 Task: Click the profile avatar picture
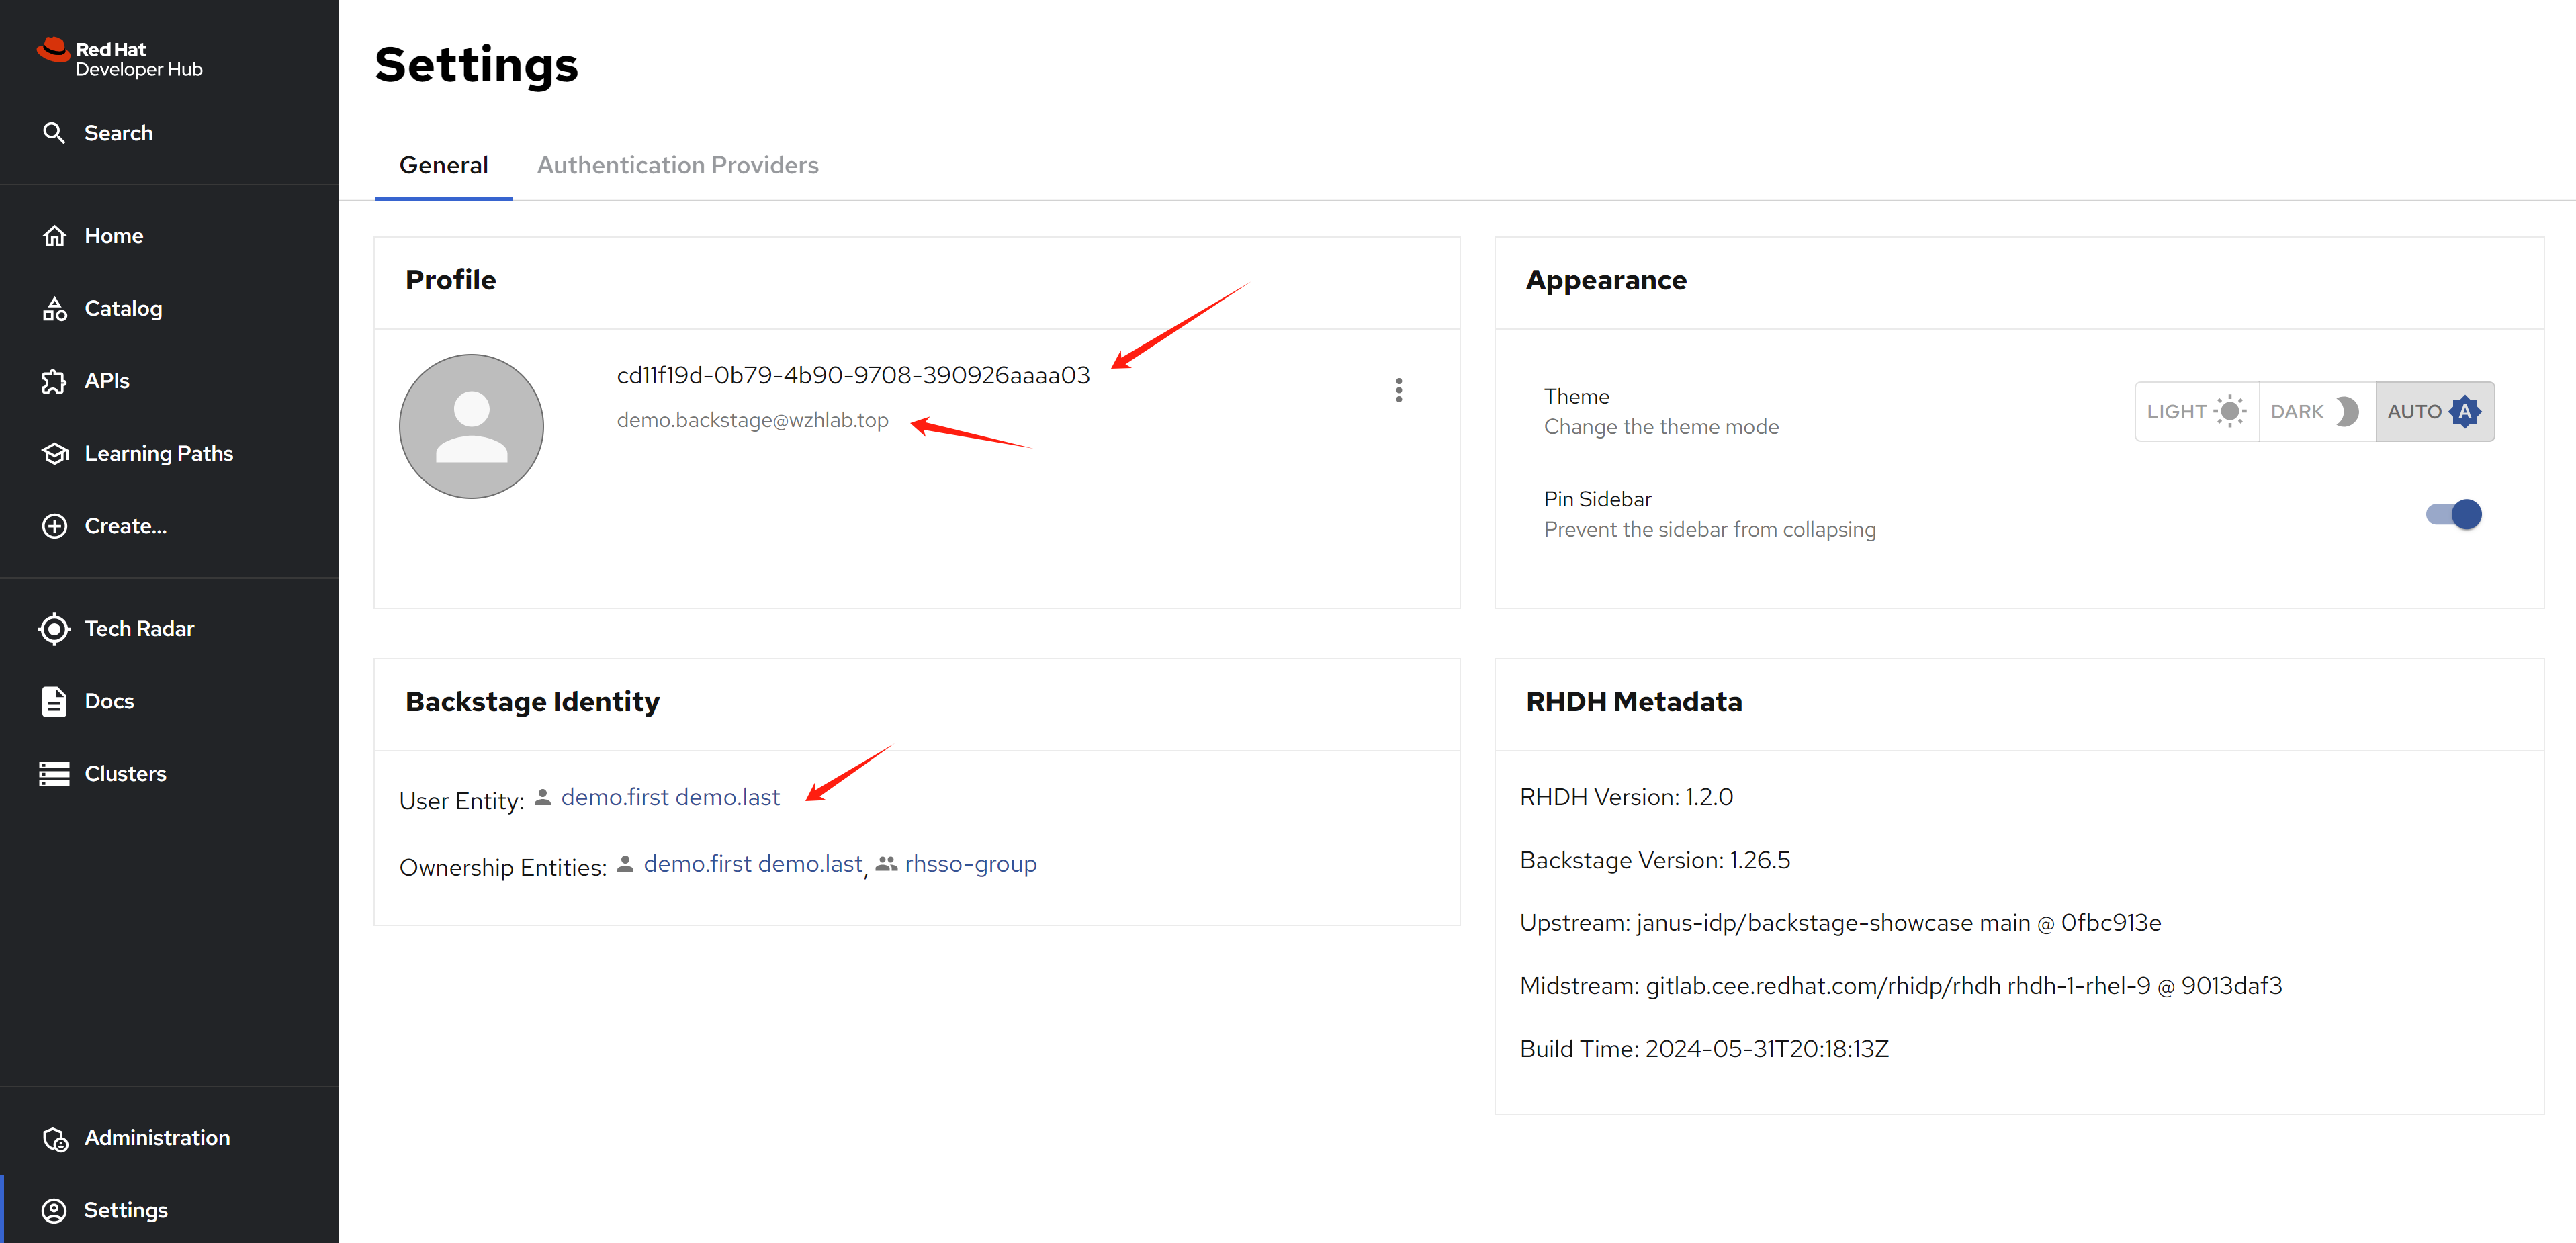pos(471,426)
